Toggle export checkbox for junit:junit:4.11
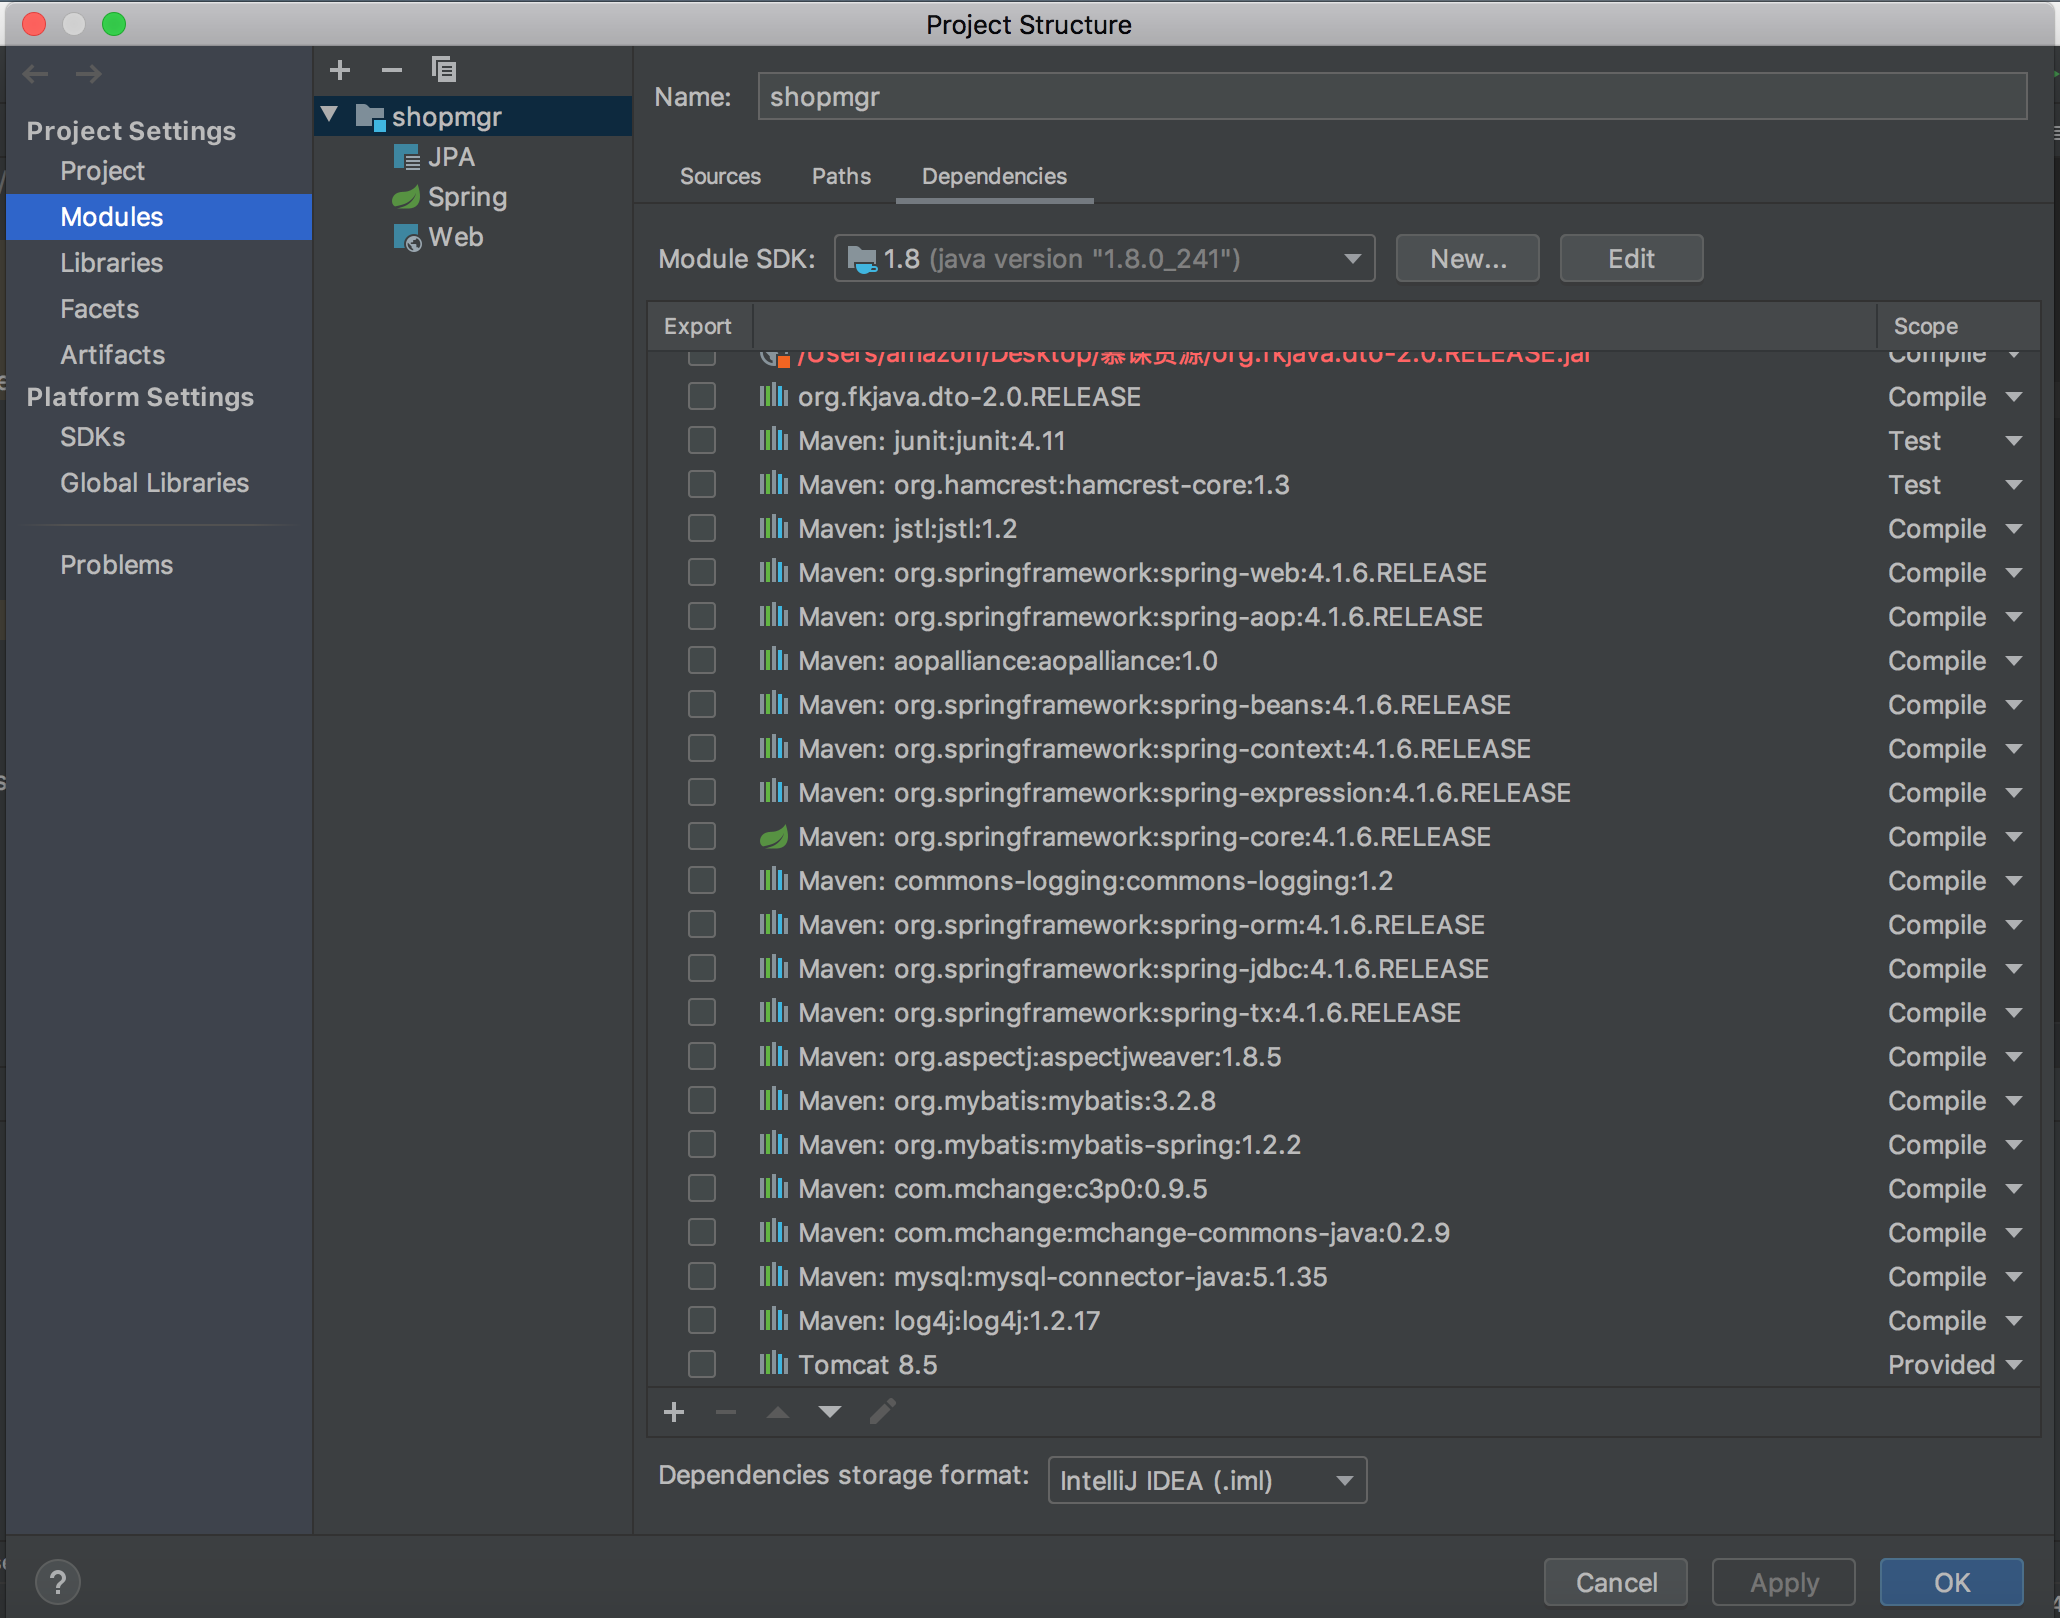 coord(702,441)
